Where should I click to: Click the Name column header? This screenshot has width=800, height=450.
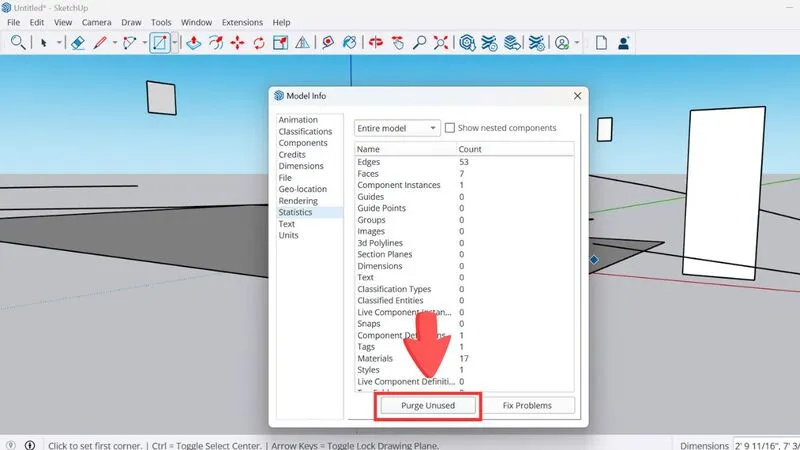(405, 149)
